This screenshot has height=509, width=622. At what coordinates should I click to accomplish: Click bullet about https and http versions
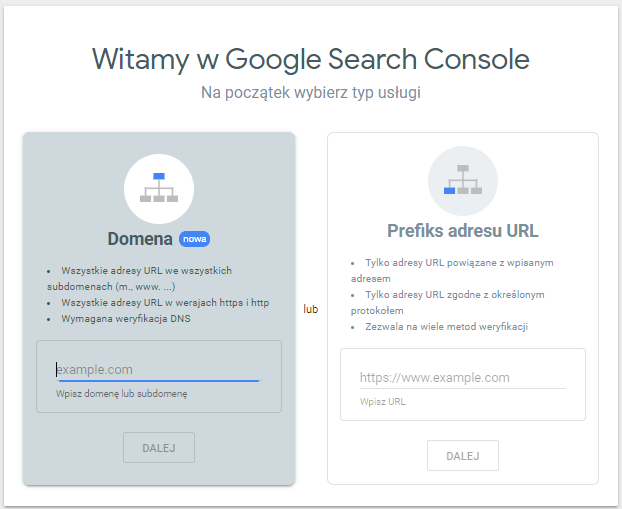click(x=164, y=302)
